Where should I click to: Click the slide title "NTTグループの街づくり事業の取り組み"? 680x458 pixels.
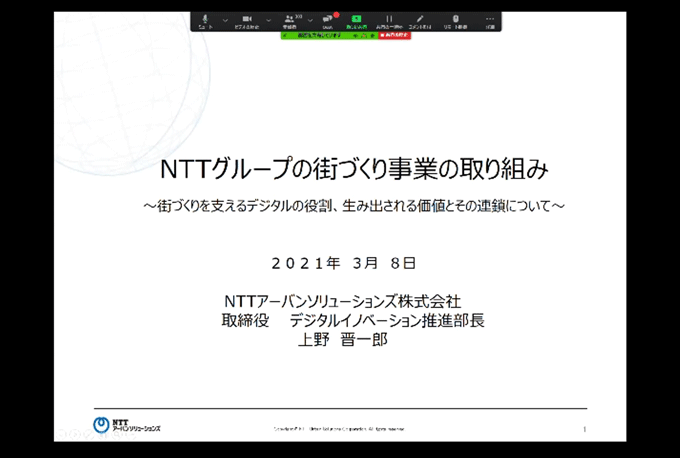354,169
